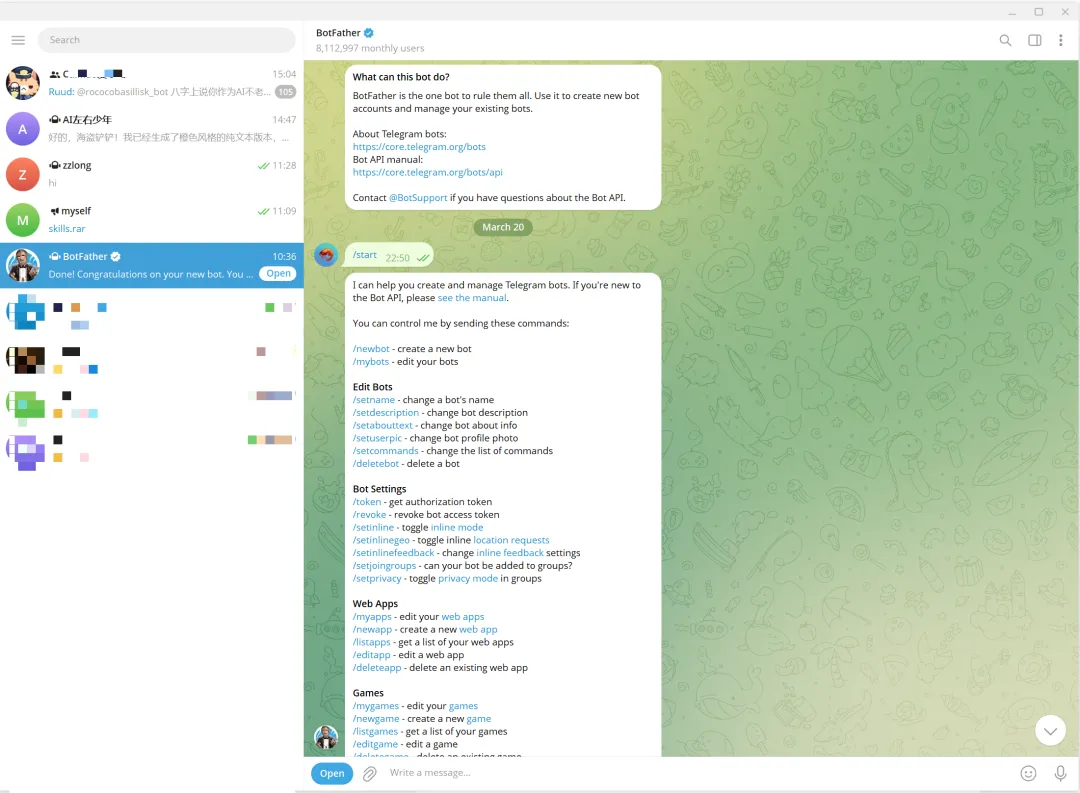The height and width of the screenshot is (793, 1080).
Task: Click the /setinlinegeo command
Action: [x=381, y=540]
